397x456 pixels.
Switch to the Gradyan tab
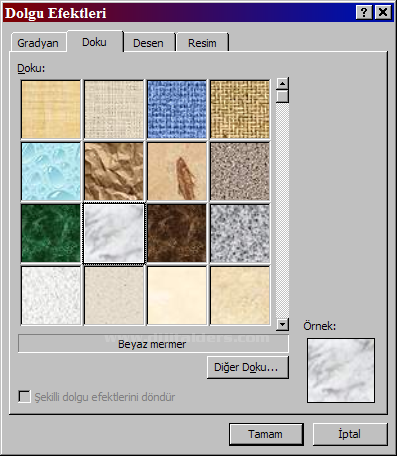tap(38, 43)
